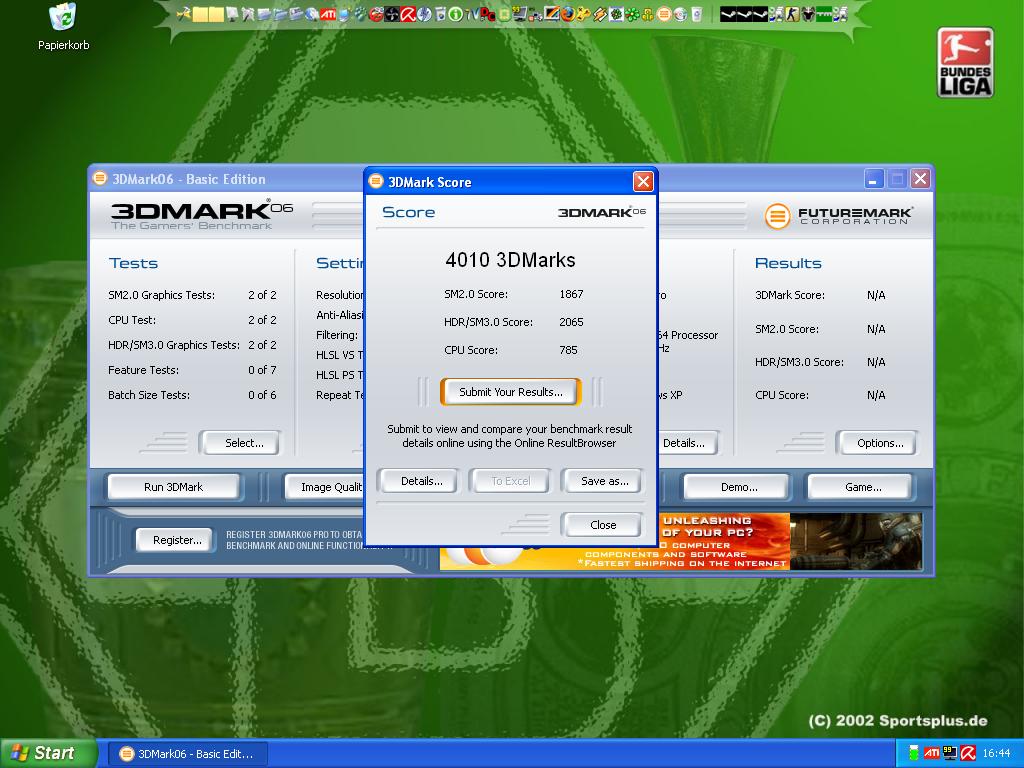The height and width of the screenshot is (768, 1024).
Task: Click the ATI icon in system tray
Action: (932, 754)
